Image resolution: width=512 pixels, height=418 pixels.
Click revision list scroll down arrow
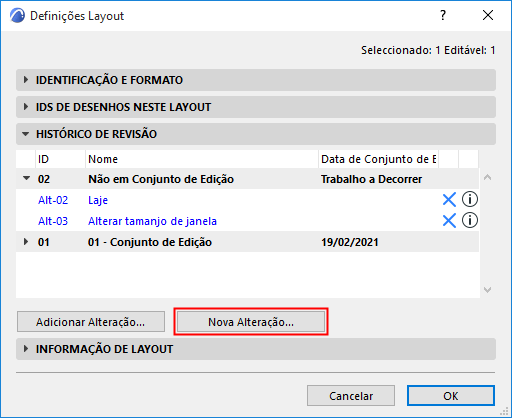tap(487, 290)
